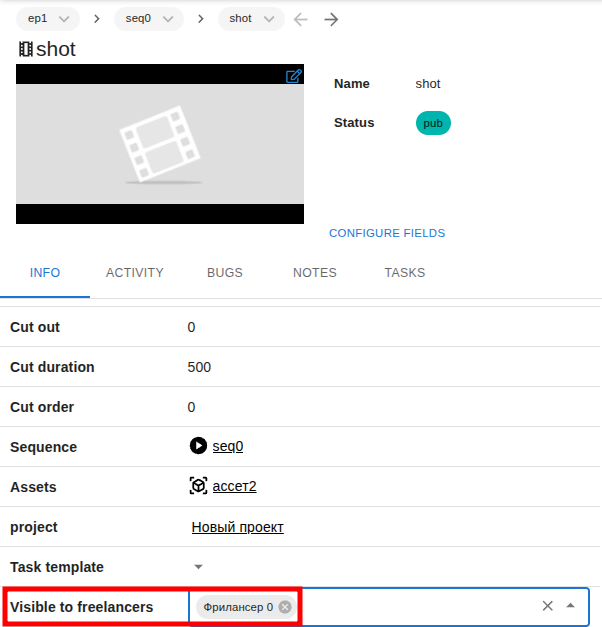This screenshot has height=627, width=602.
Task: Click the pub status badge
Action: point(433,123)
